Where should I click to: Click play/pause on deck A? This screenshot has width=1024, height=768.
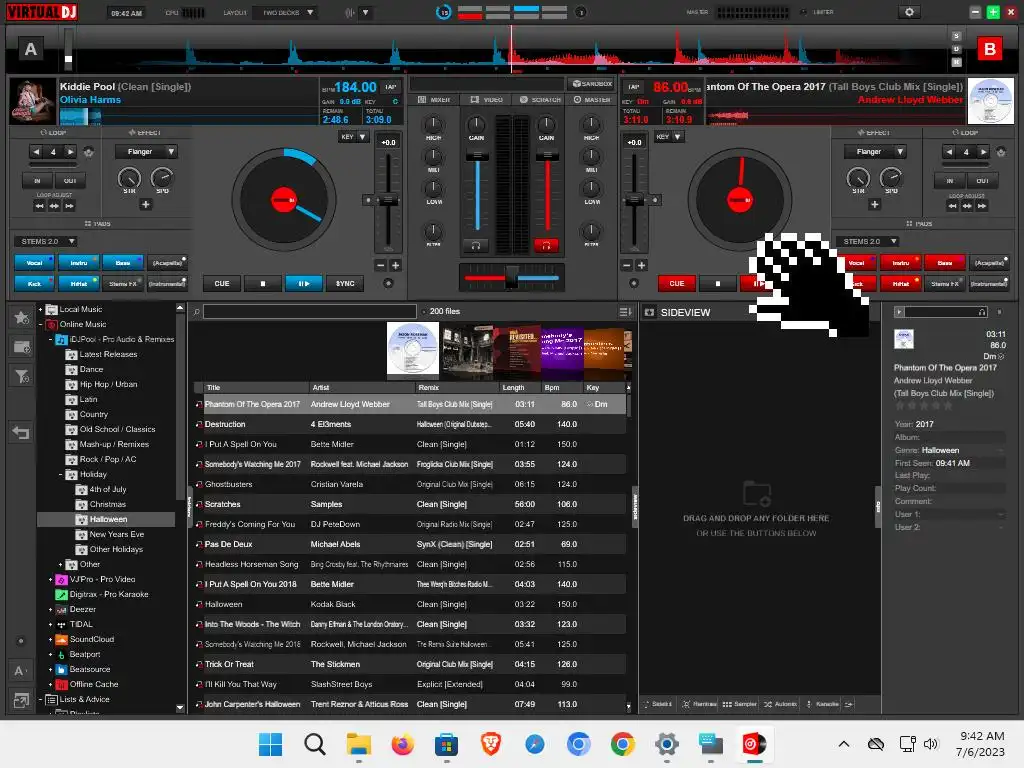click(x=304, y=283)
